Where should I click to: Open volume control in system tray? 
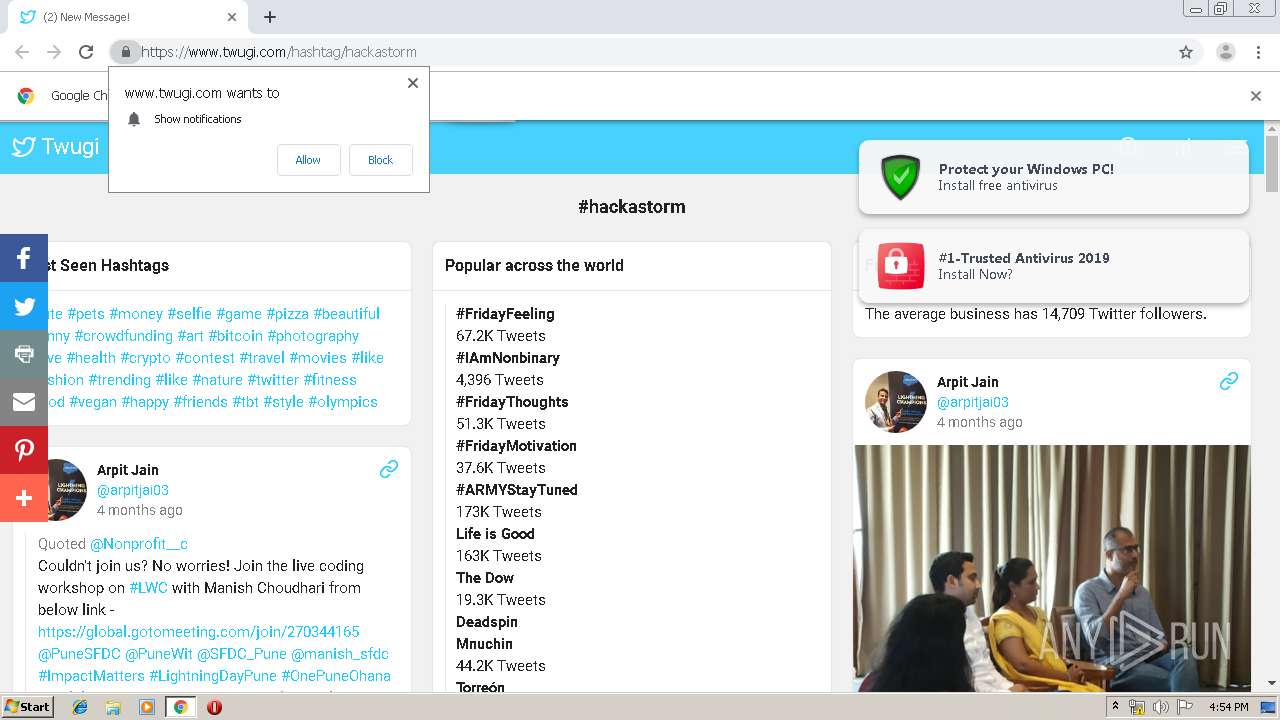click(1161, 707)
